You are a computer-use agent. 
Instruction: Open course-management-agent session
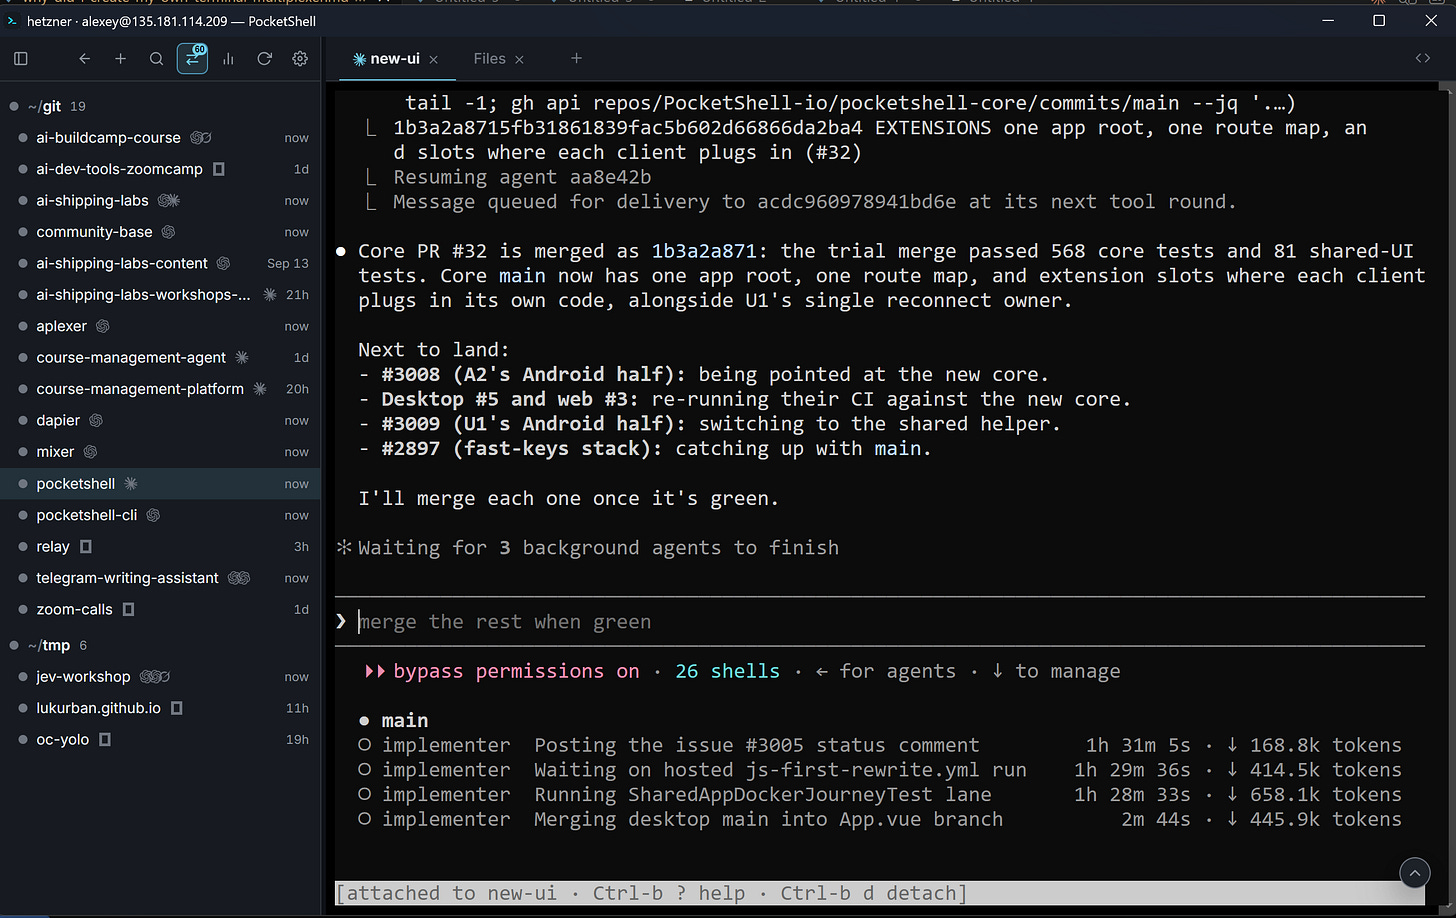160,357
